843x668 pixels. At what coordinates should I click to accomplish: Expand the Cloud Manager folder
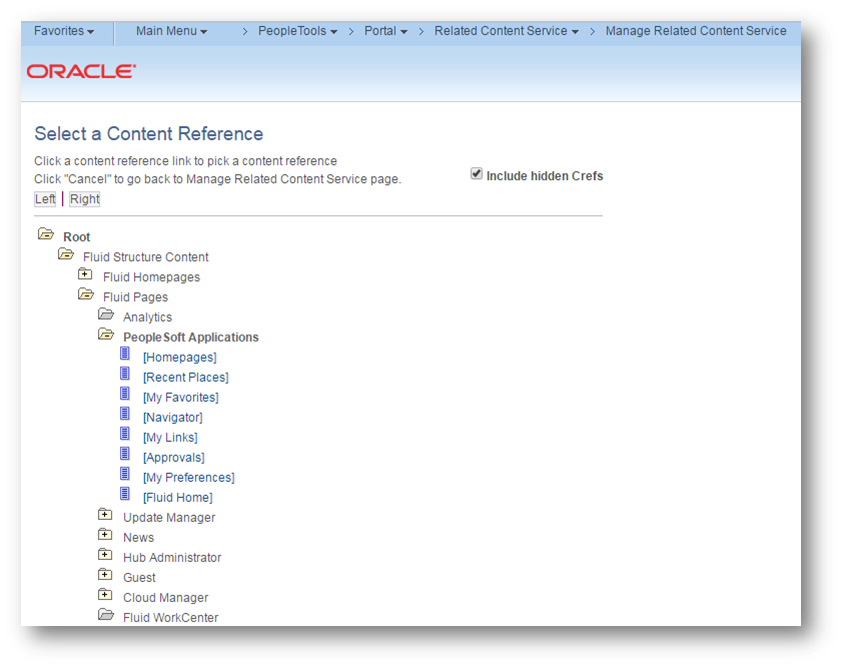point(106,594)
